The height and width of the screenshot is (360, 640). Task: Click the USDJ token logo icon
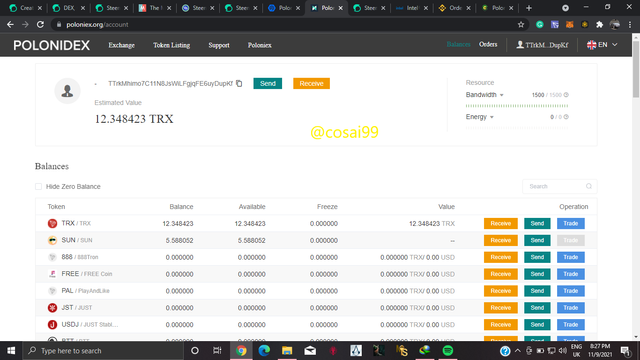pyautogui.click(x=52, y=324)
